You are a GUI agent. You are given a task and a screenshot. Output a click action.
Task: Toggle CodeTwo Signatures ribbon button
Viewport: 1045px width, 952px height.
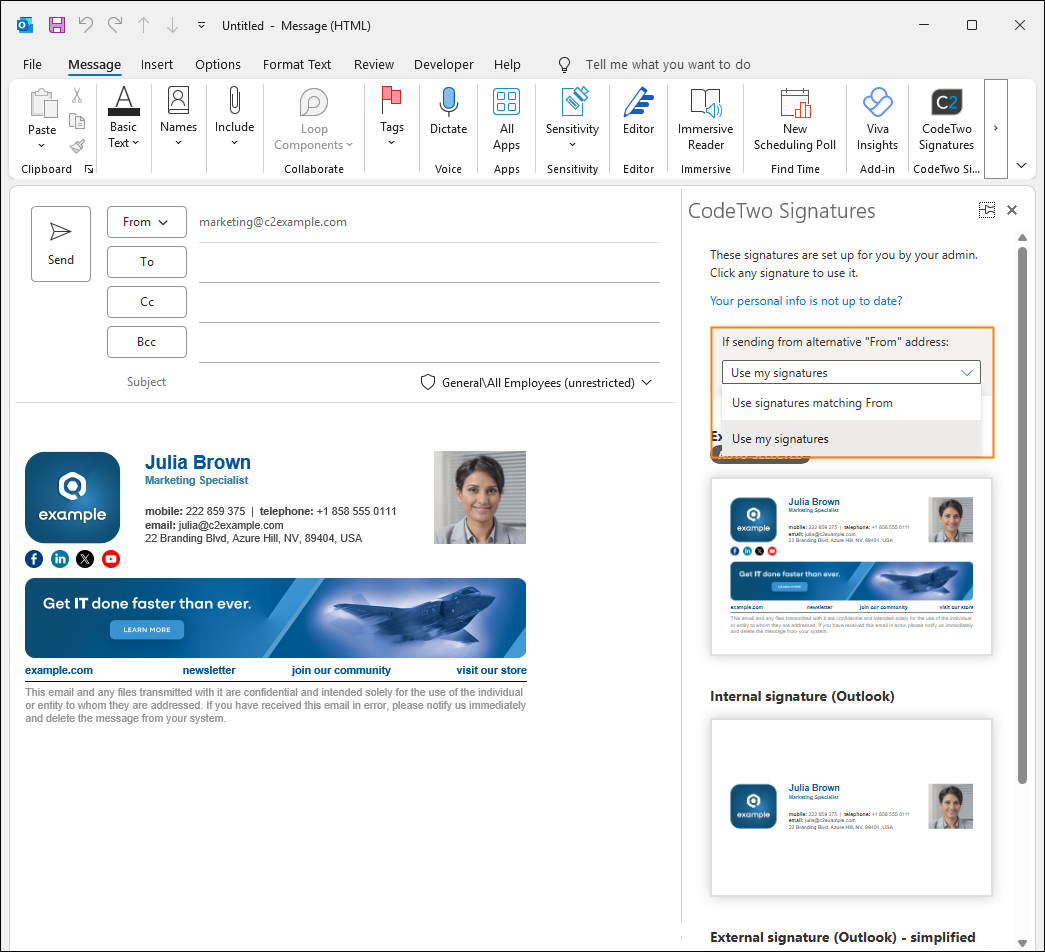(946, 120)
